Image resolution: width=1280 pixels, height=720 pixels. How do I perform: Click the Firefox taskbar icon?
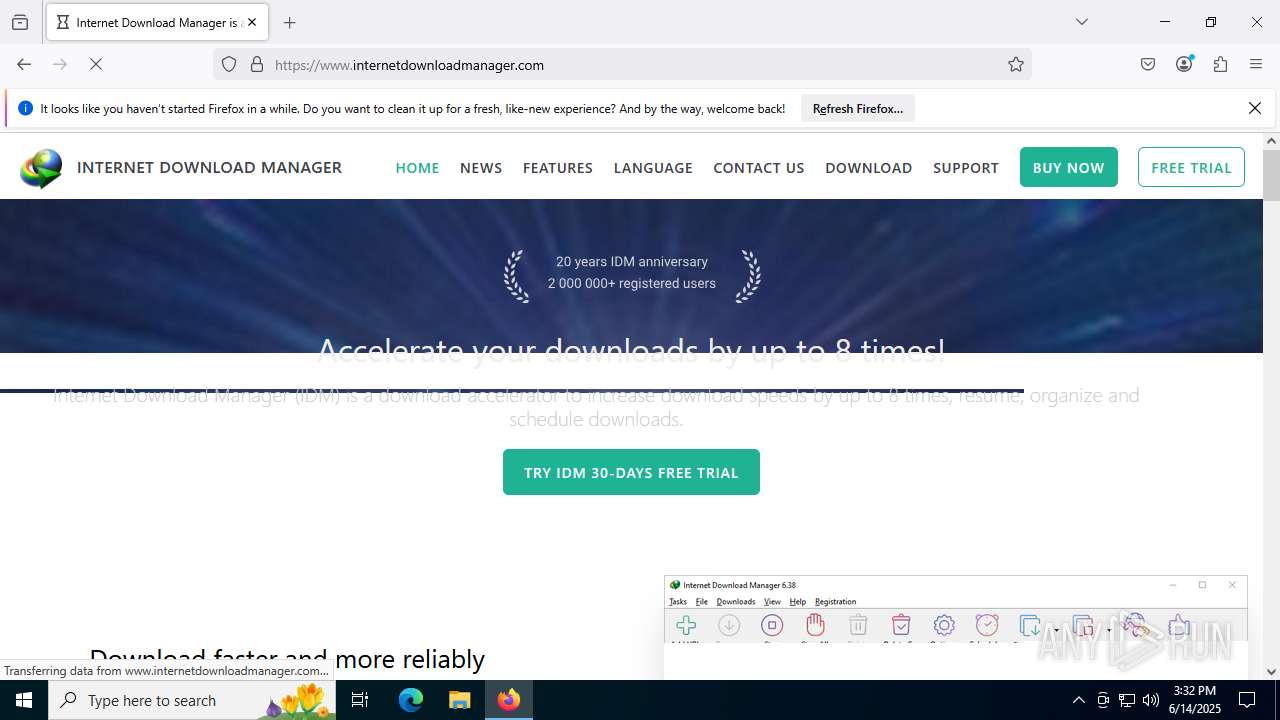(509, 700)
